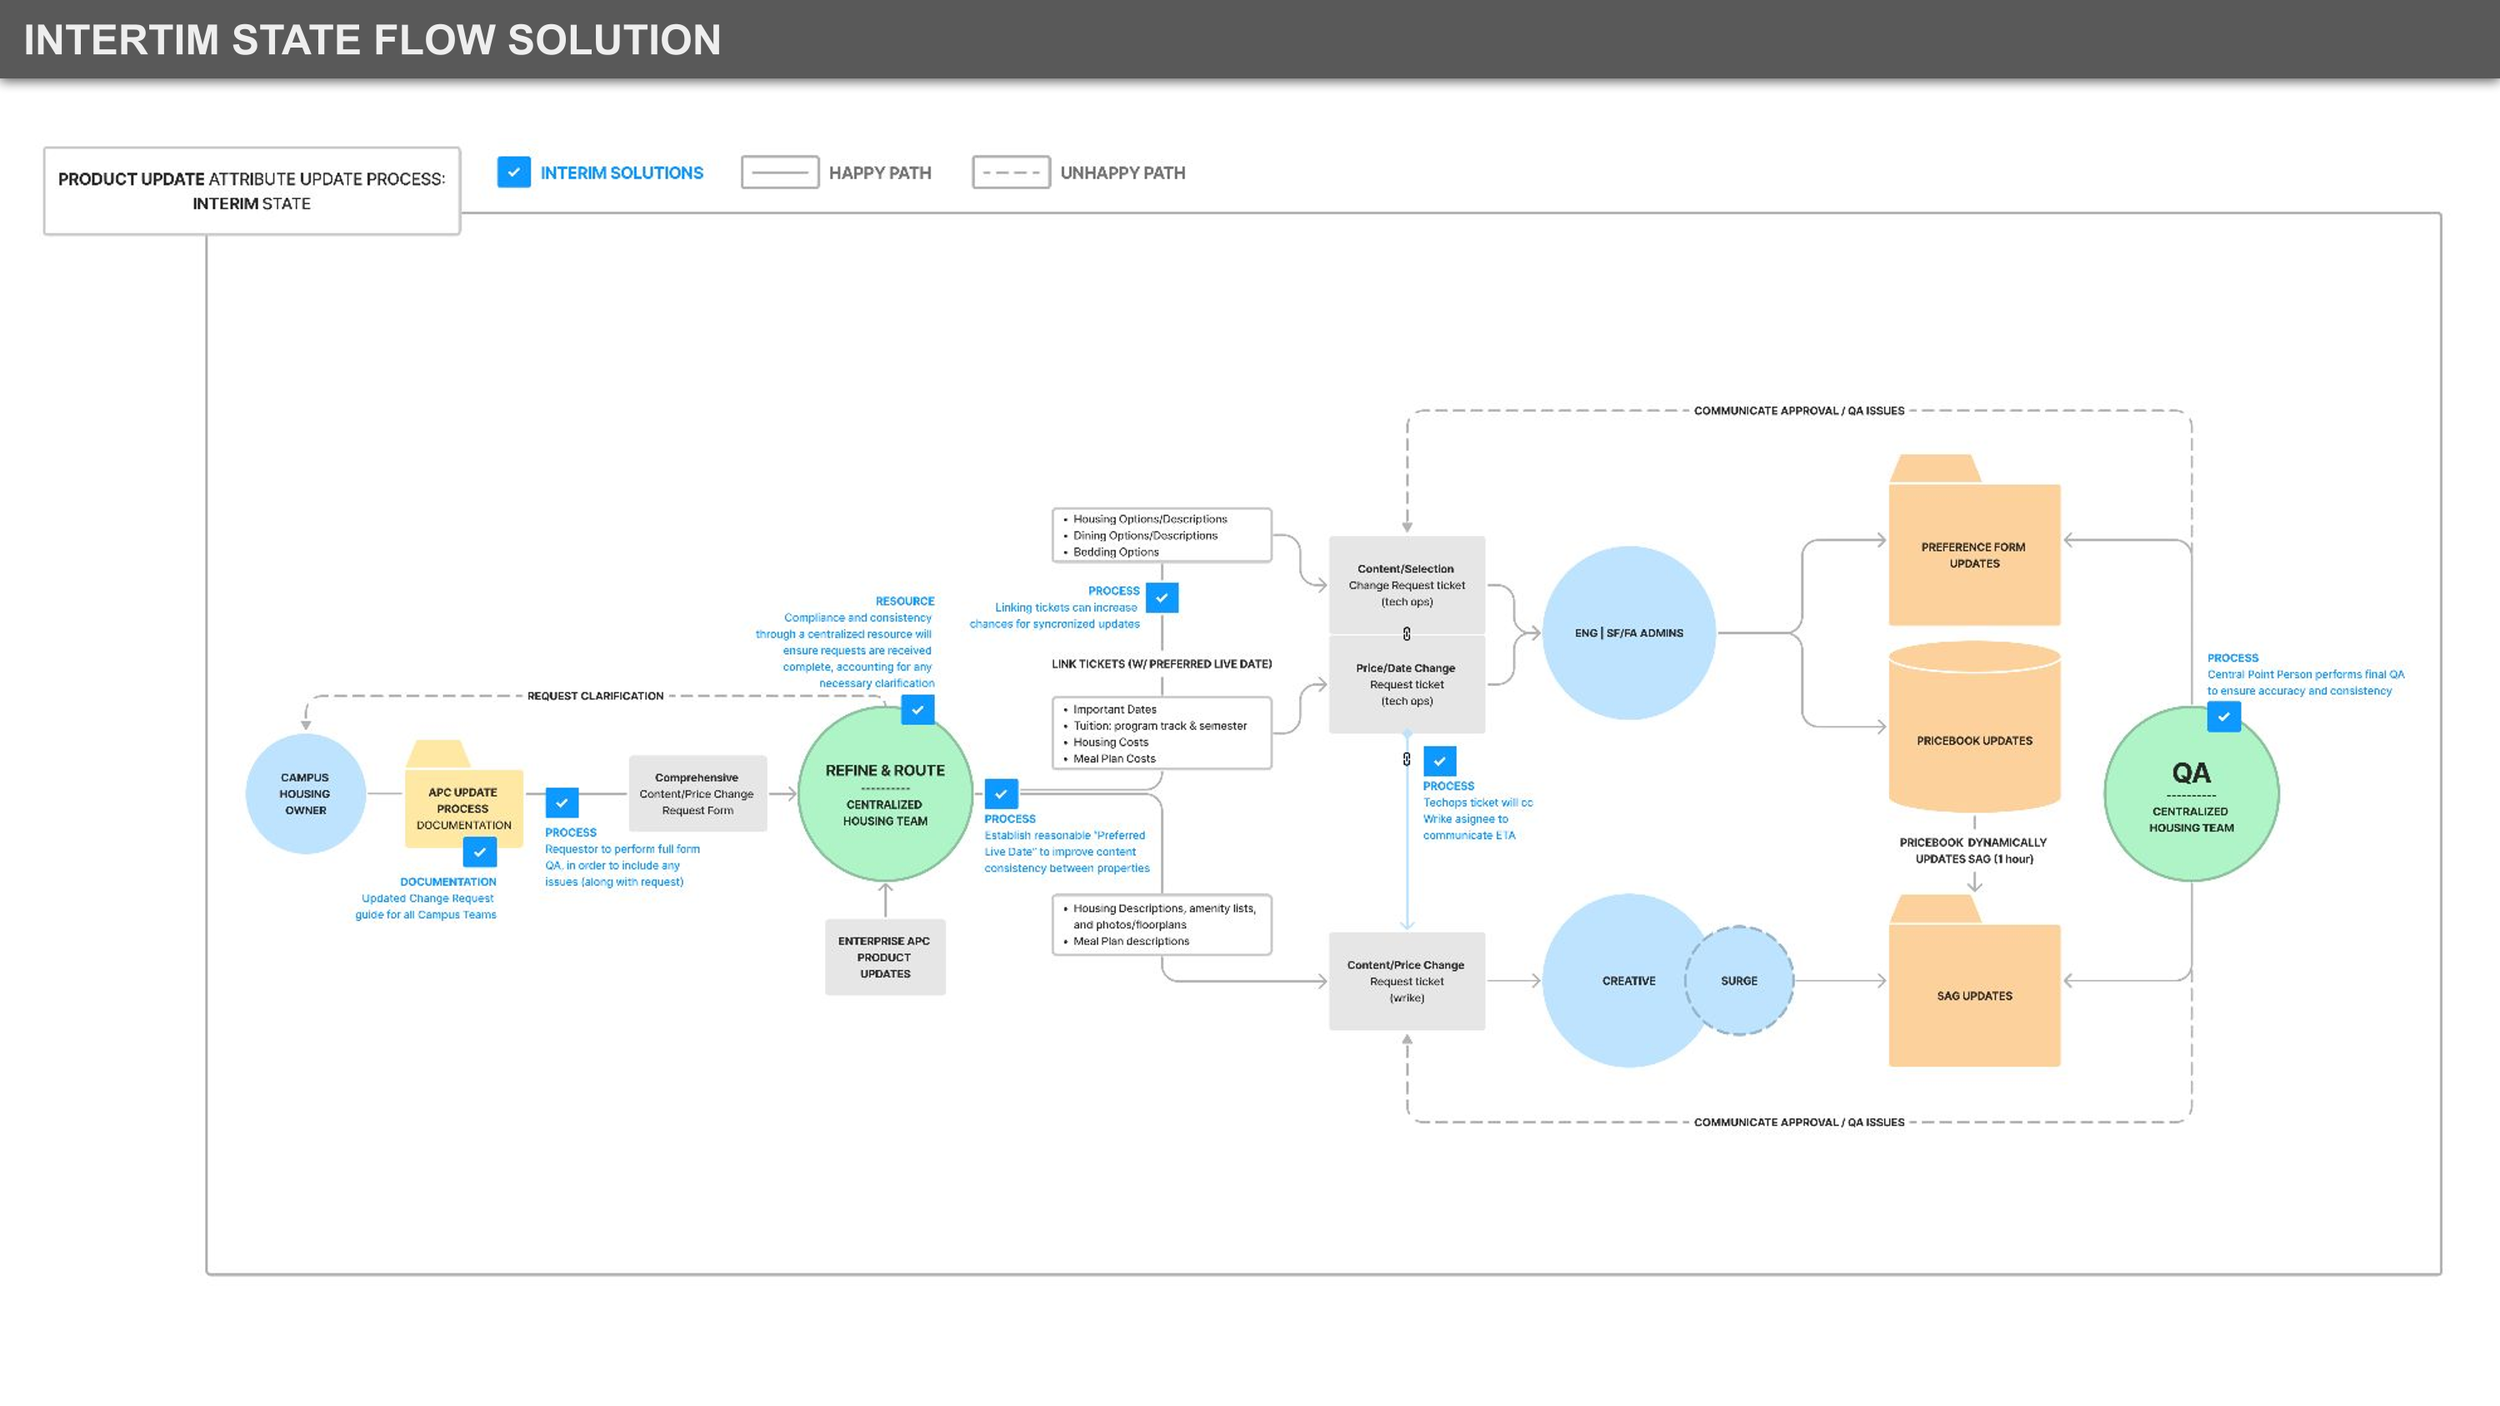Click 'LINK TICKETS (W/ PREFERRED LIVE DATE)' label
The height and width of the screenshot is (1406, 2500).
click(1162, 664)
